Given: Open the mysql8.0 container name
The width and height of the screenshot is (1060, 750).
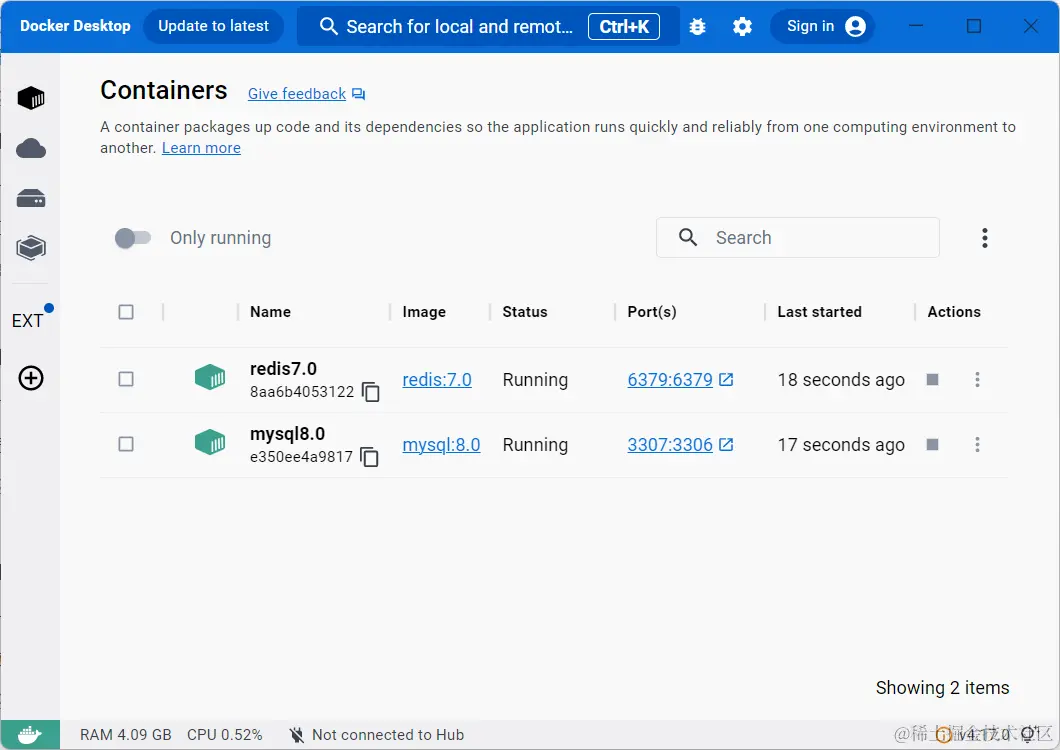Looking at the screenshot, I should pos(287,433).
